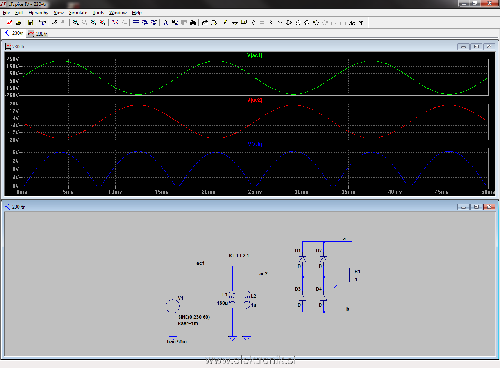Select the Draw Wire pencil tool
The width and height of the screenshot is (500, 368).
coord(225,22)
